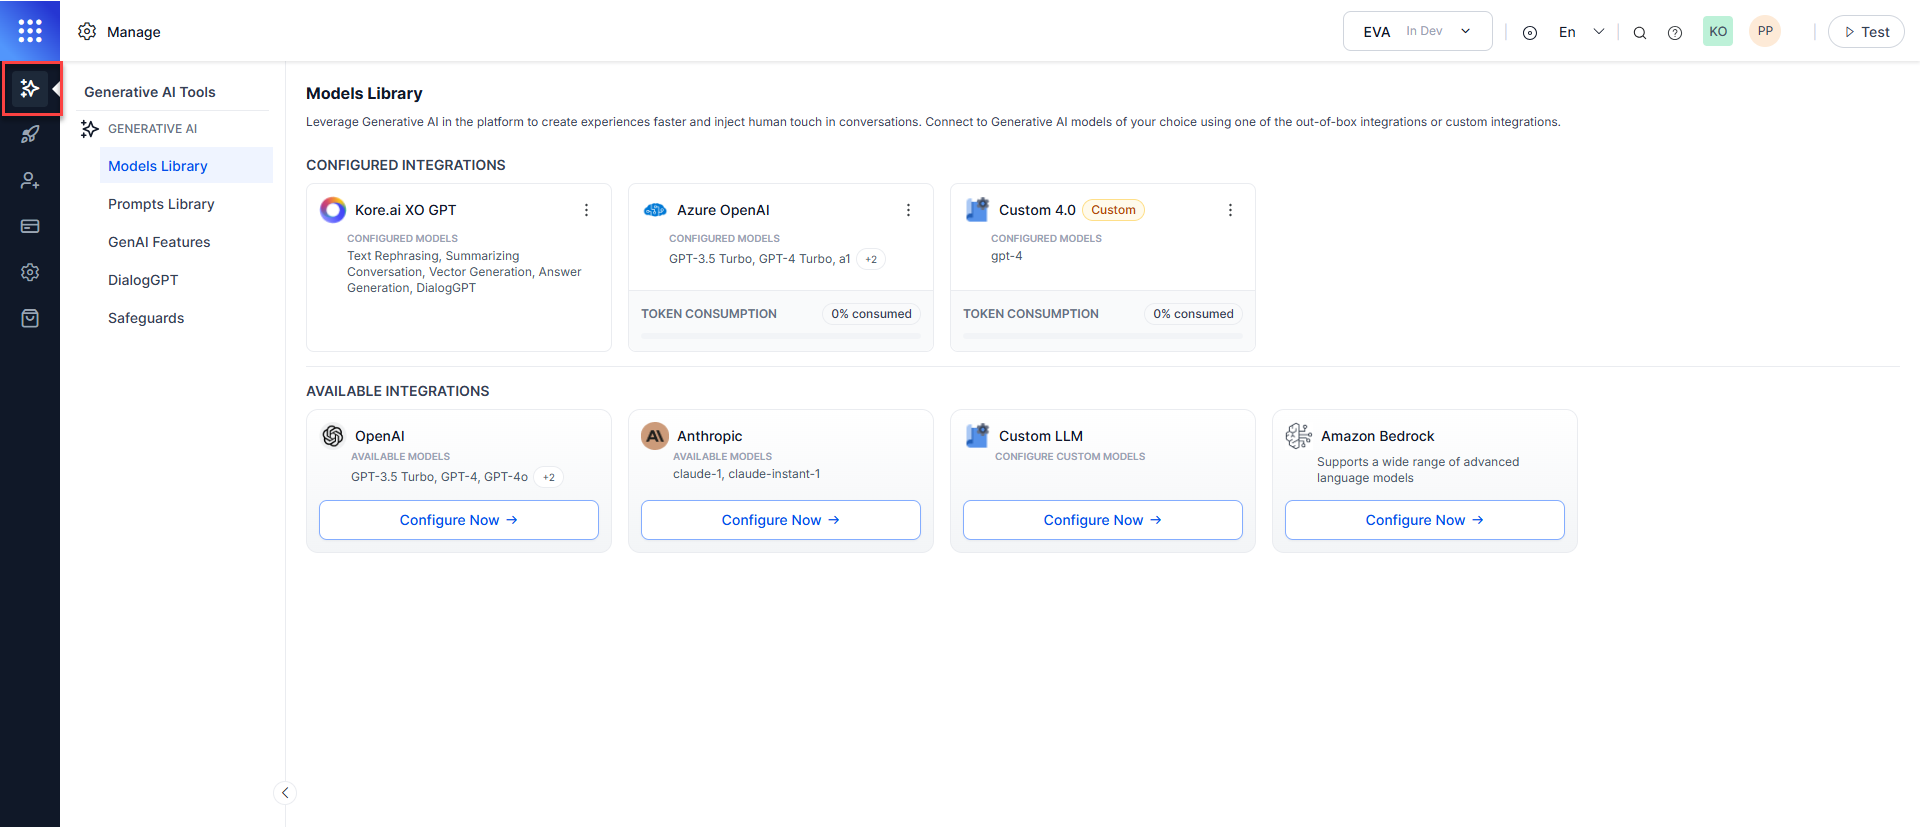Click the Test button
Image resolution: width=1920 pixels, height=827 pixels.
1866,32
